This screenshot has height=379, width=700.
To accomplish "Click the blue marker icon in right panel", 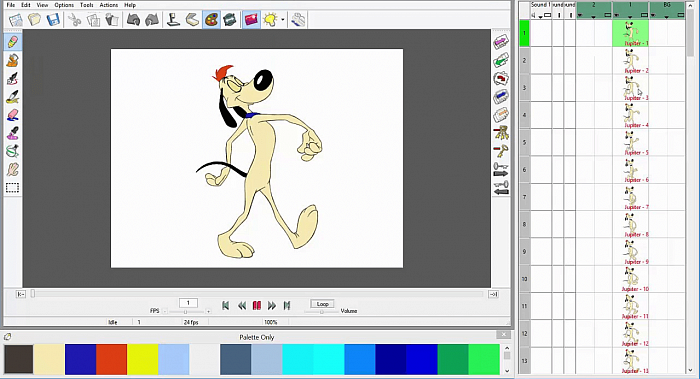I will 501,97.
